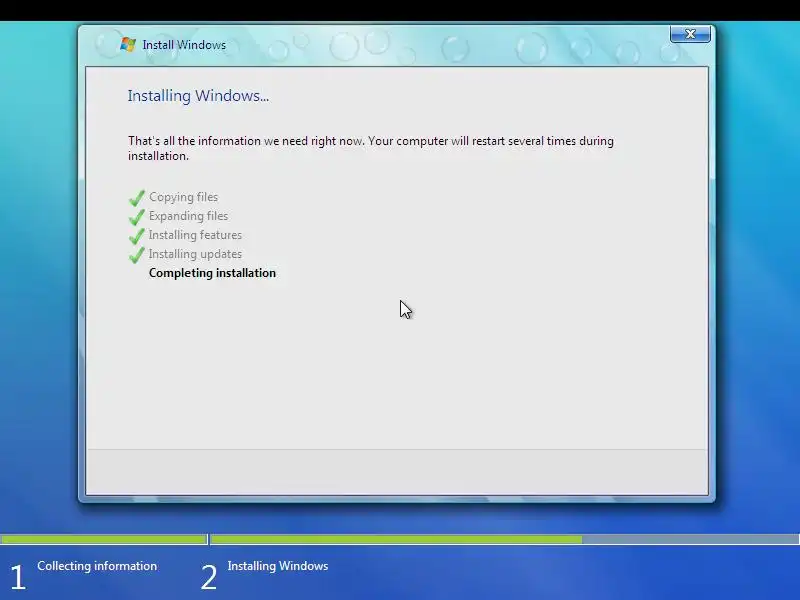Click the green checkmark beside Installing features
Image resolution: width=800 pixels, height=600 pixels.
point(137,235)
